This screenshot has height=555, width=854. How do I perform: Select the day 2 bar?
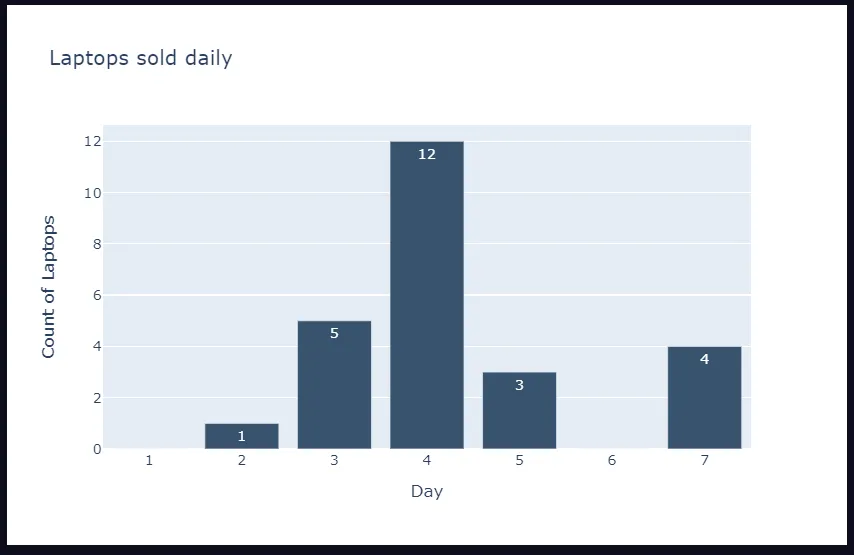coord(242,436)
